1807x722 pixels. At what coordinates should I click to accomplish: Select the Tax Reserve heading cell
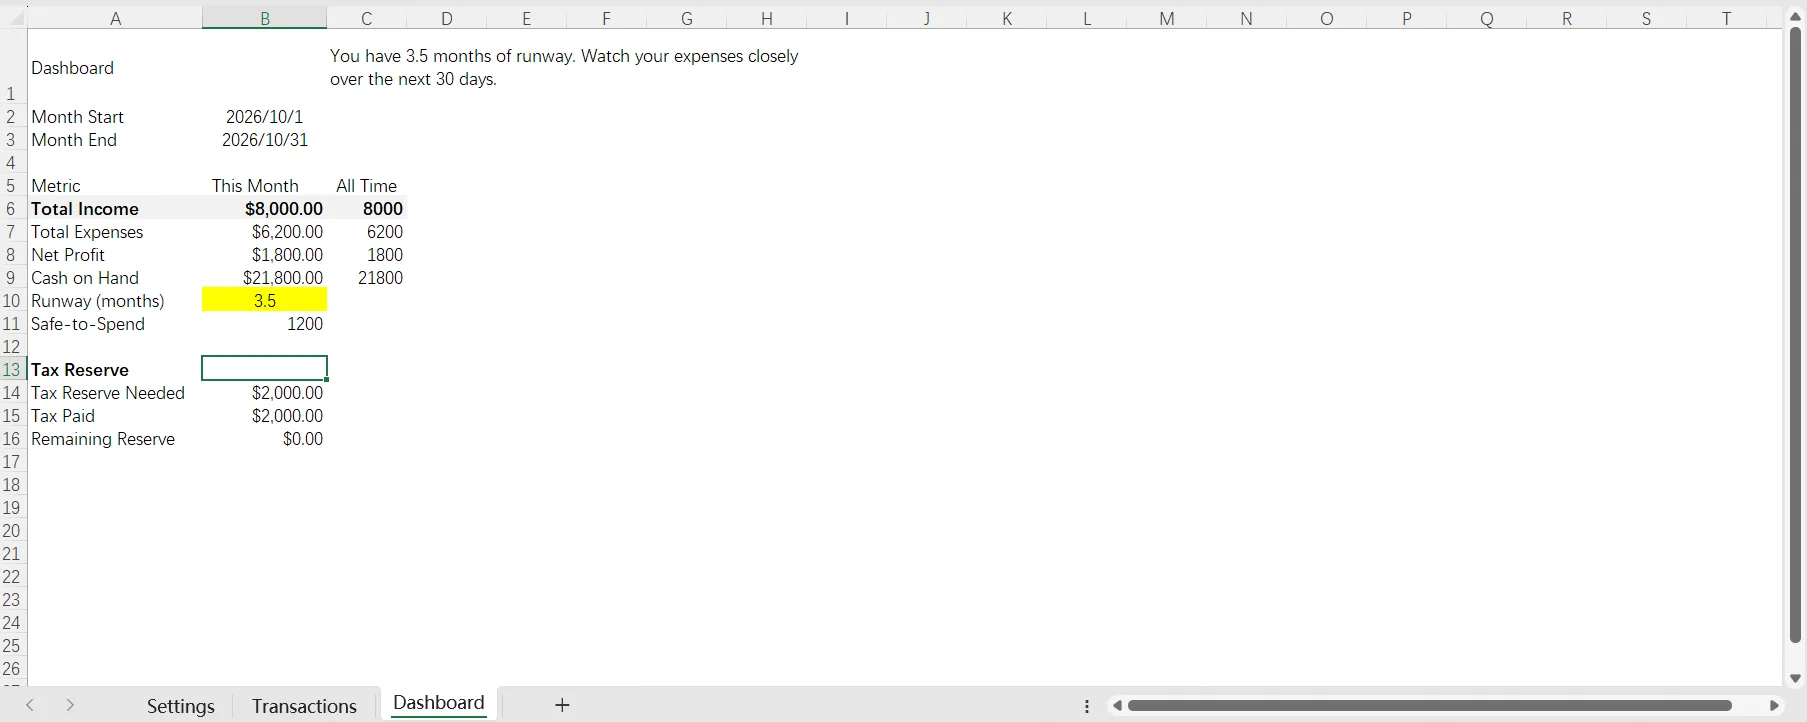115,370
